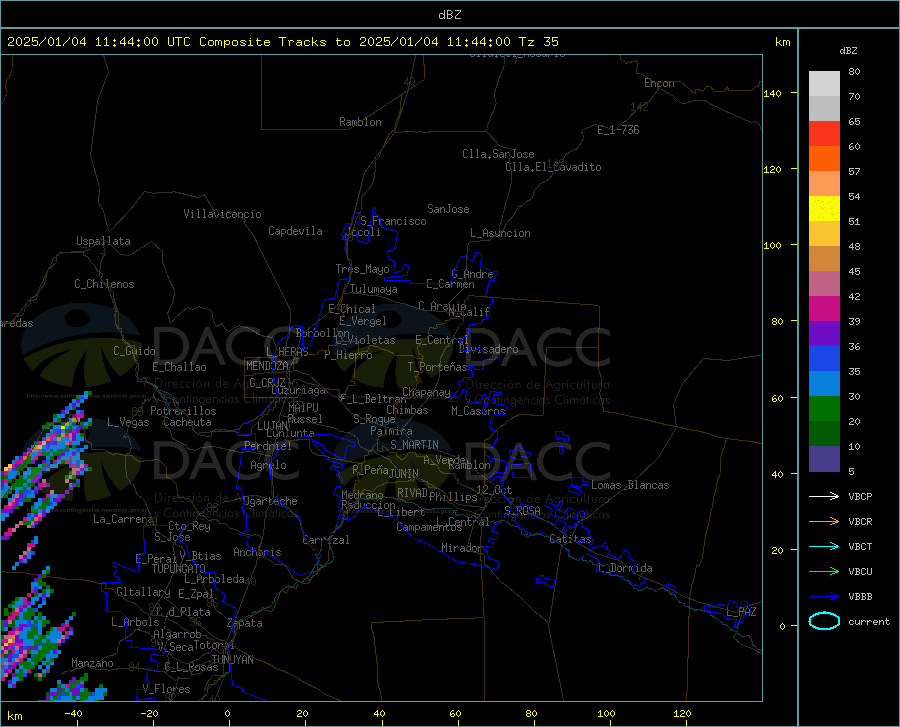This screenshot has height=727, width=900.
Task: Click the SanJose map label
Action: [x=448, y=209]
